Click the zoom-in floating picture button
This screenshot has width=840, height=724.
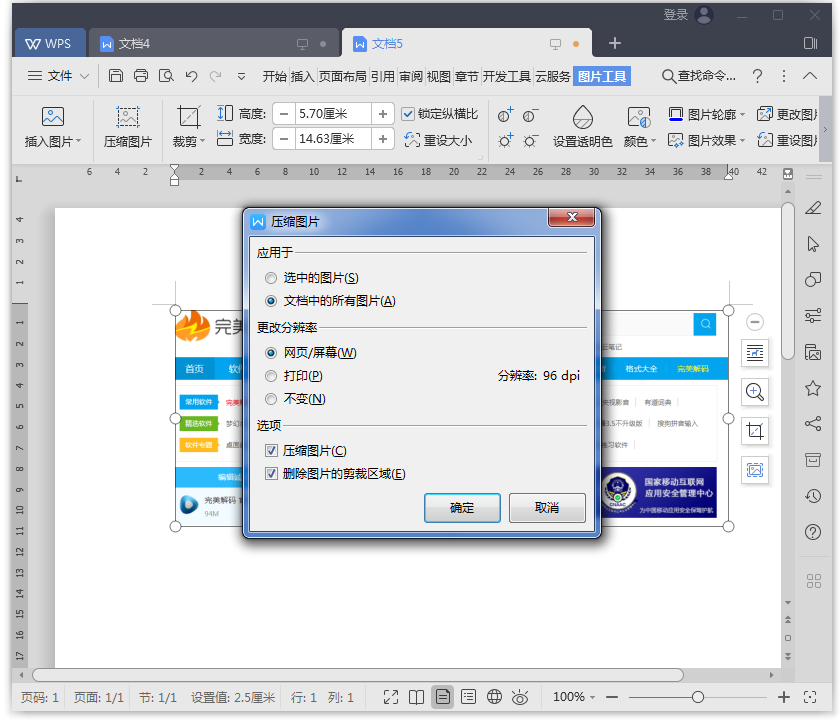point(755,392)
